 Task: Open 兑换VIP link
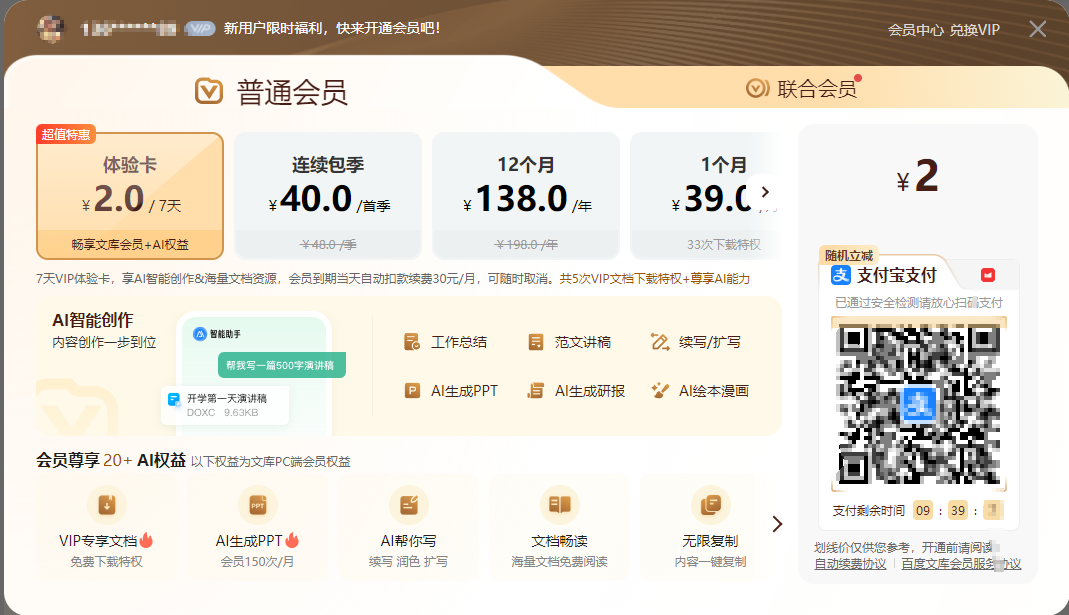tap(975, 30)
